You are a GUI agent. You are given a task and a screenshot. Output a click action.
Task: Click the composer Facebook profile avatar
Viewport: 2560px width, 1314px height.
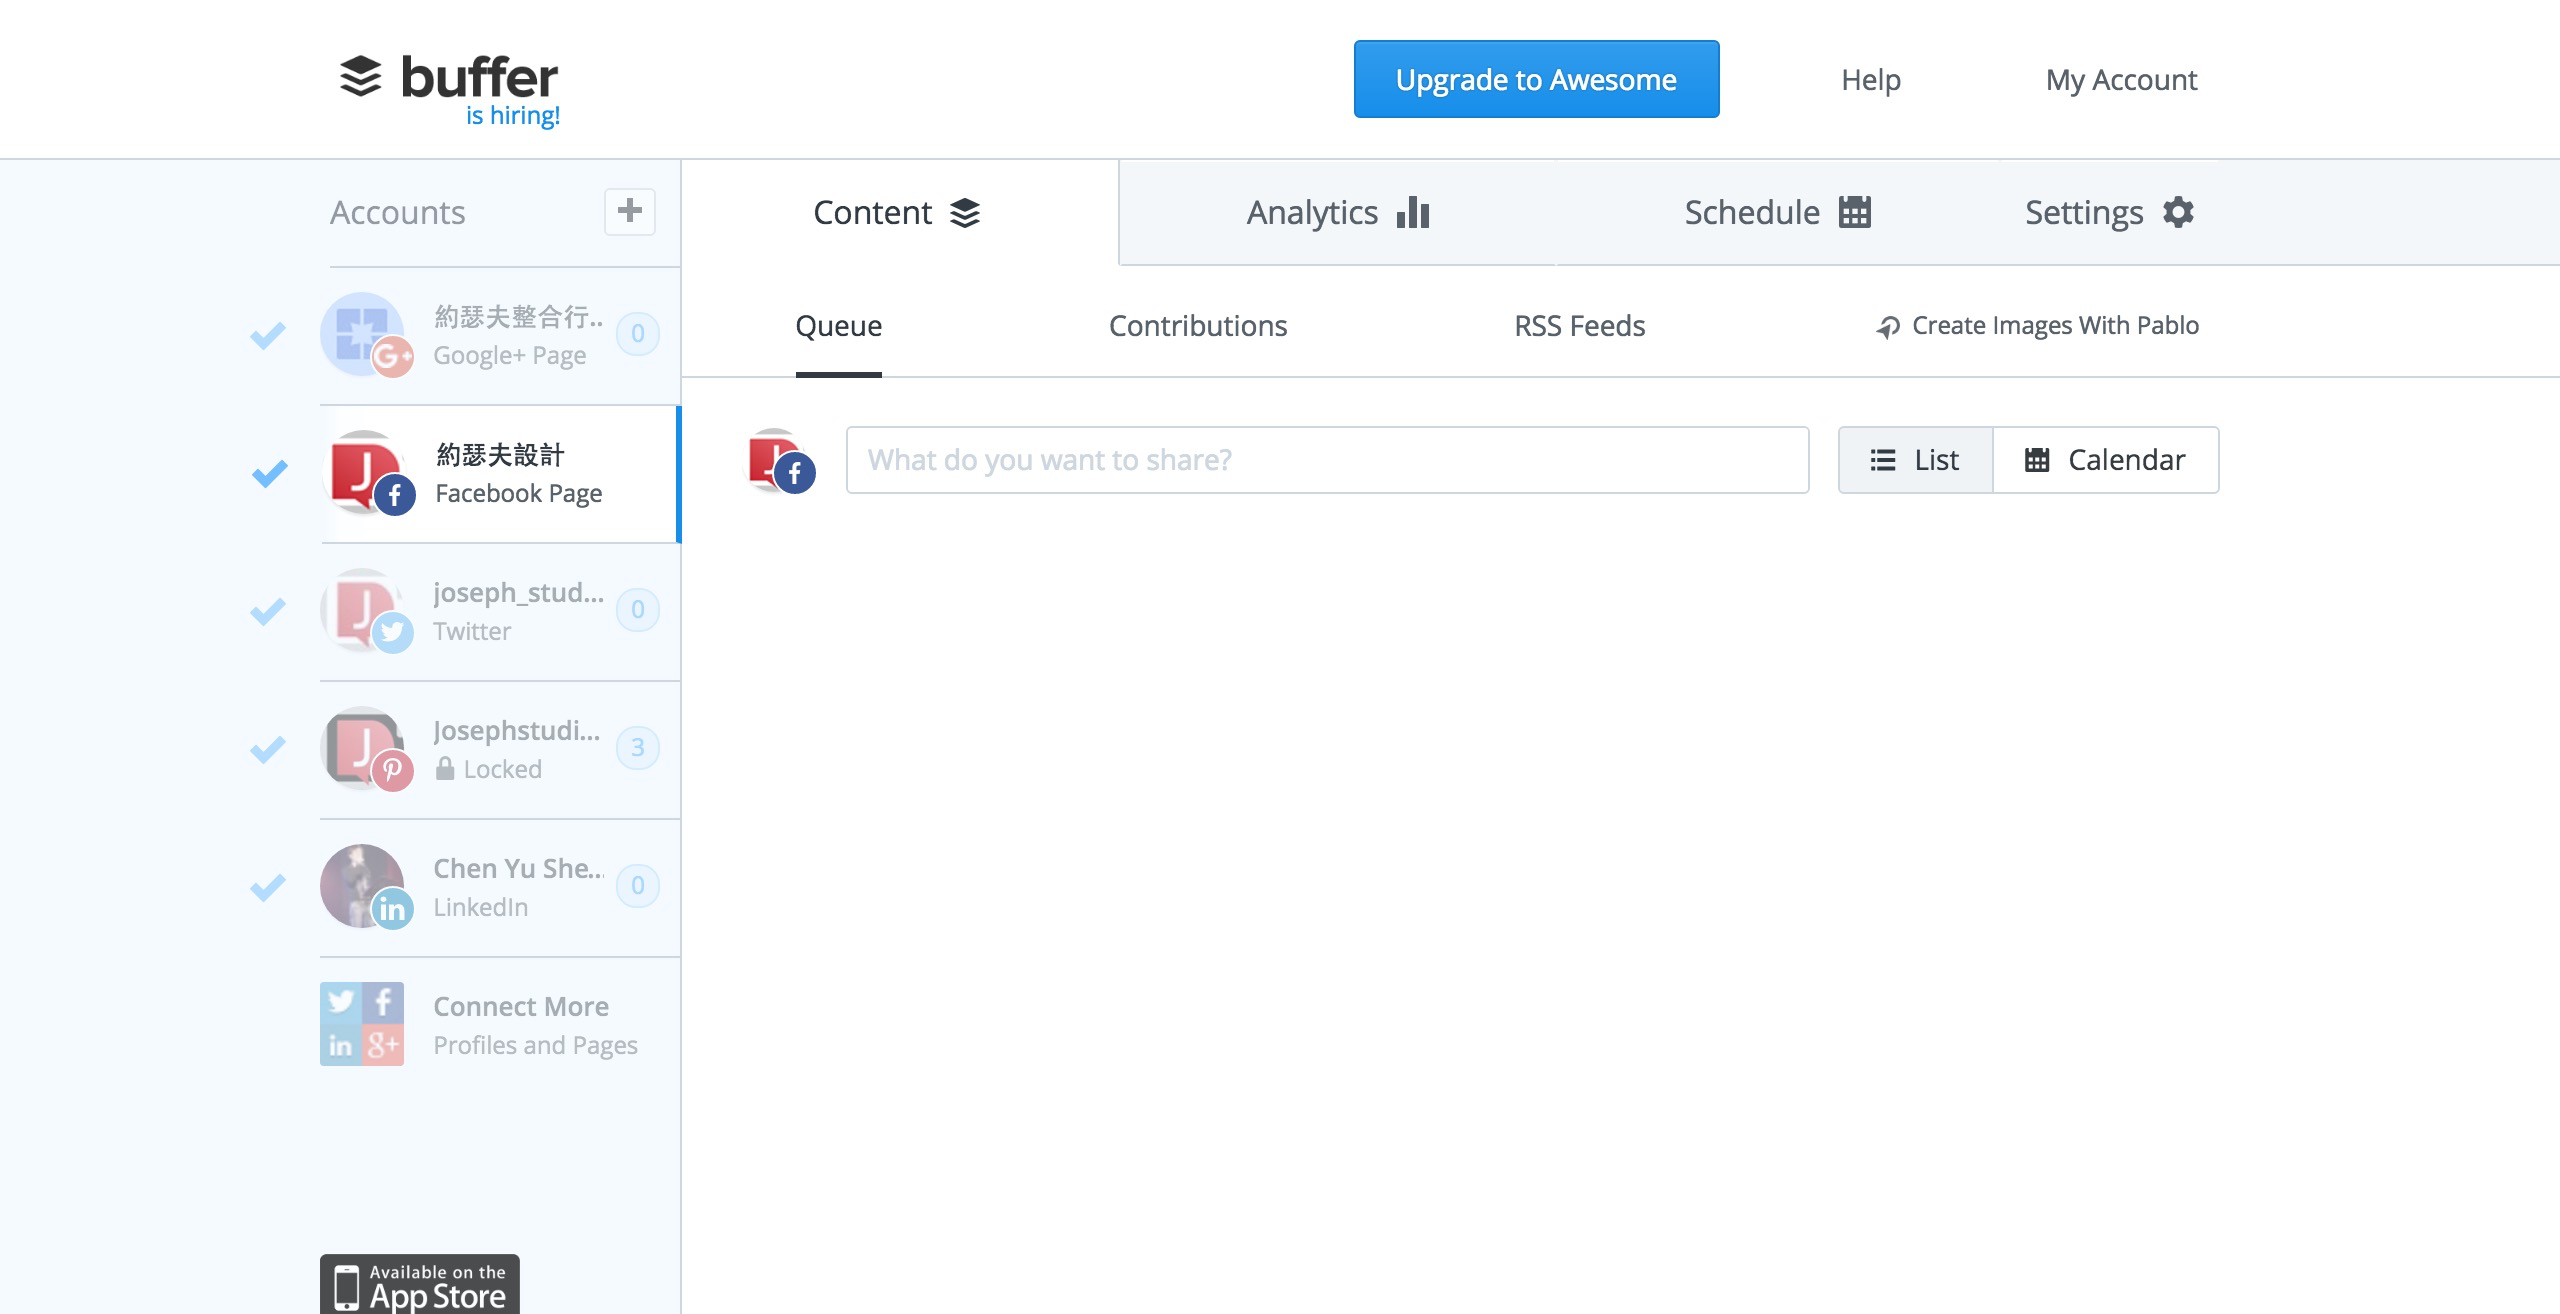pyautogui.click(x=780, y=461)
